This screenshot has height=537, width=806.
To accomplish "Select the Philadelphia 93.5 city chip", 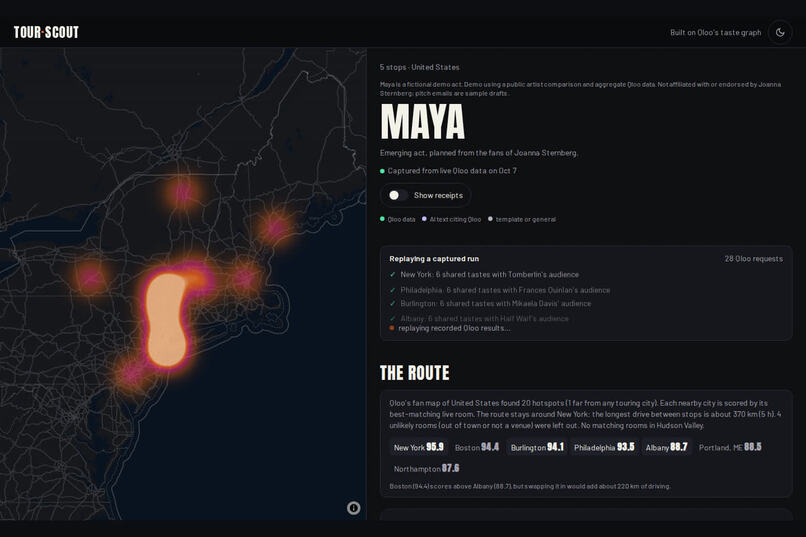I will tap(604, 448).
